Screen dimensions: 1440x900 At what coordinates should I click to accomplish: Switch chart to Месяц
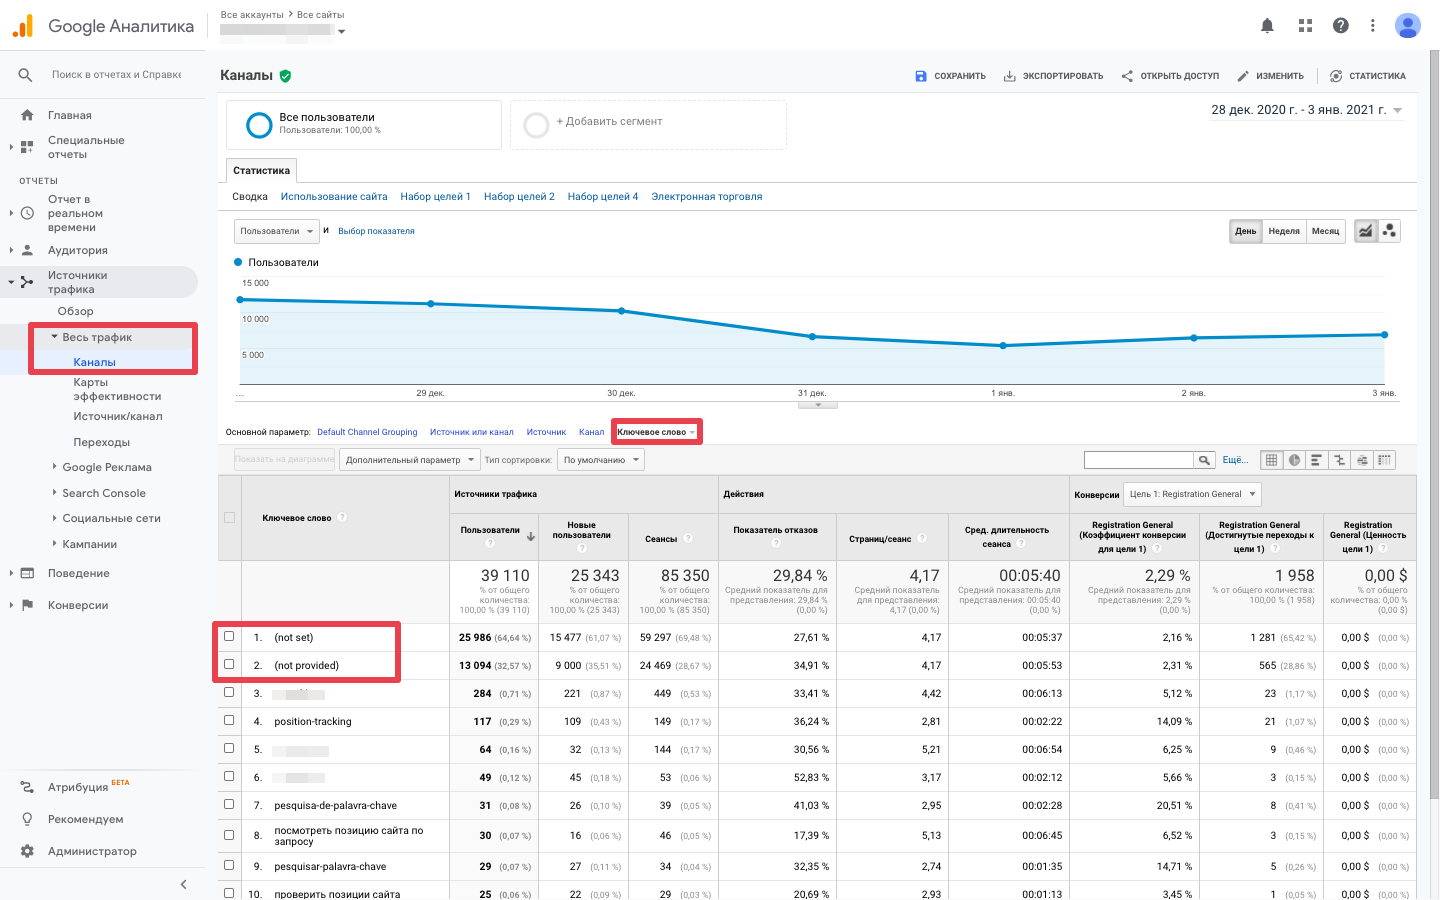pyautogui.click(x=1326, y=231)
